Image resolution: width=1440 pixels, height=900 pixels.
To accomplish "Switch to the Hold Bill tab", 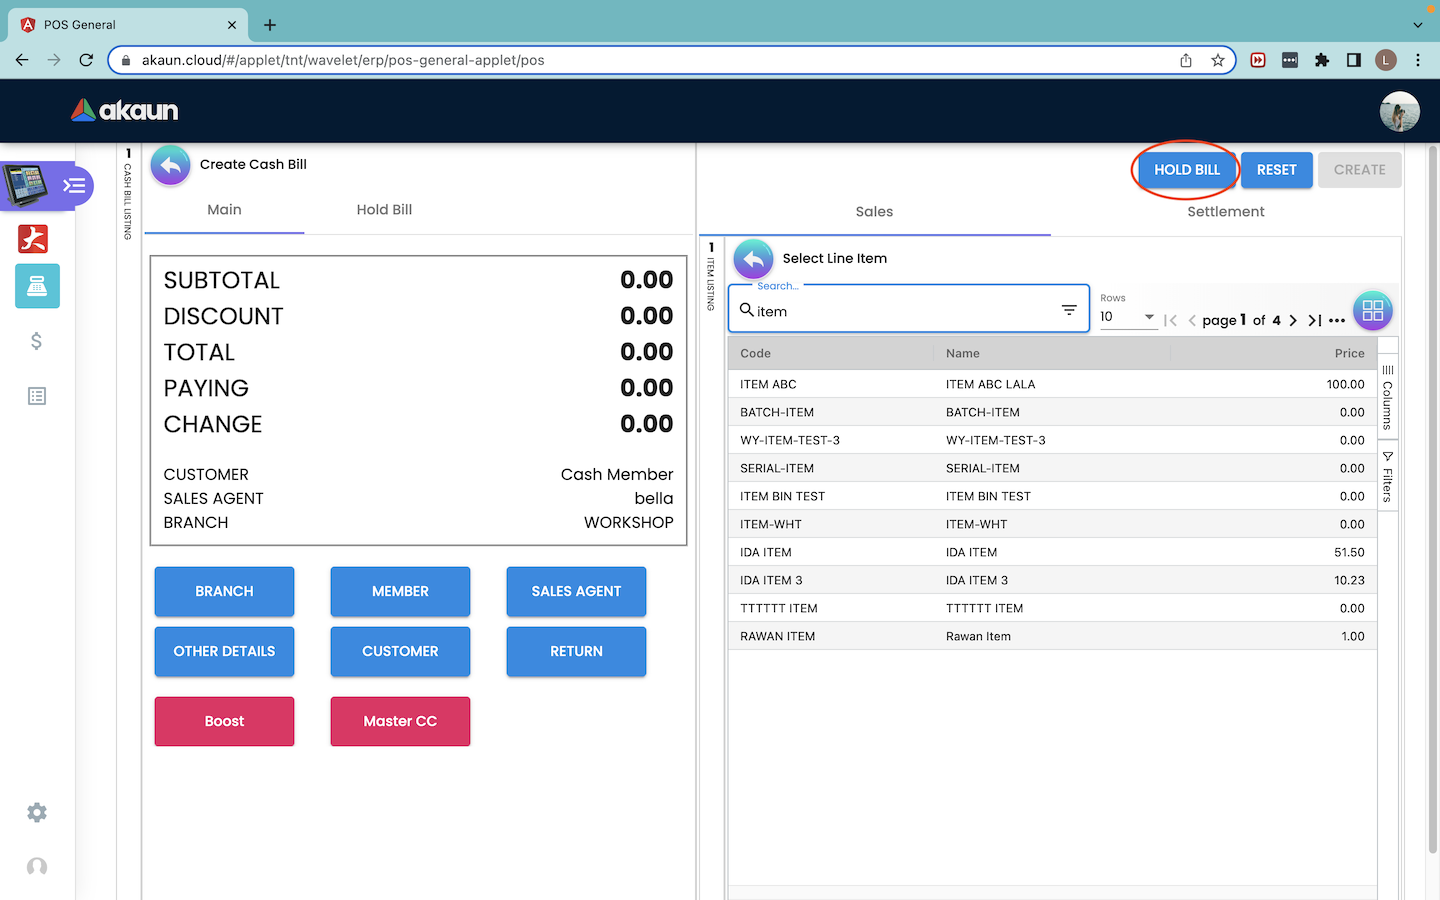I will click(384, 210).
